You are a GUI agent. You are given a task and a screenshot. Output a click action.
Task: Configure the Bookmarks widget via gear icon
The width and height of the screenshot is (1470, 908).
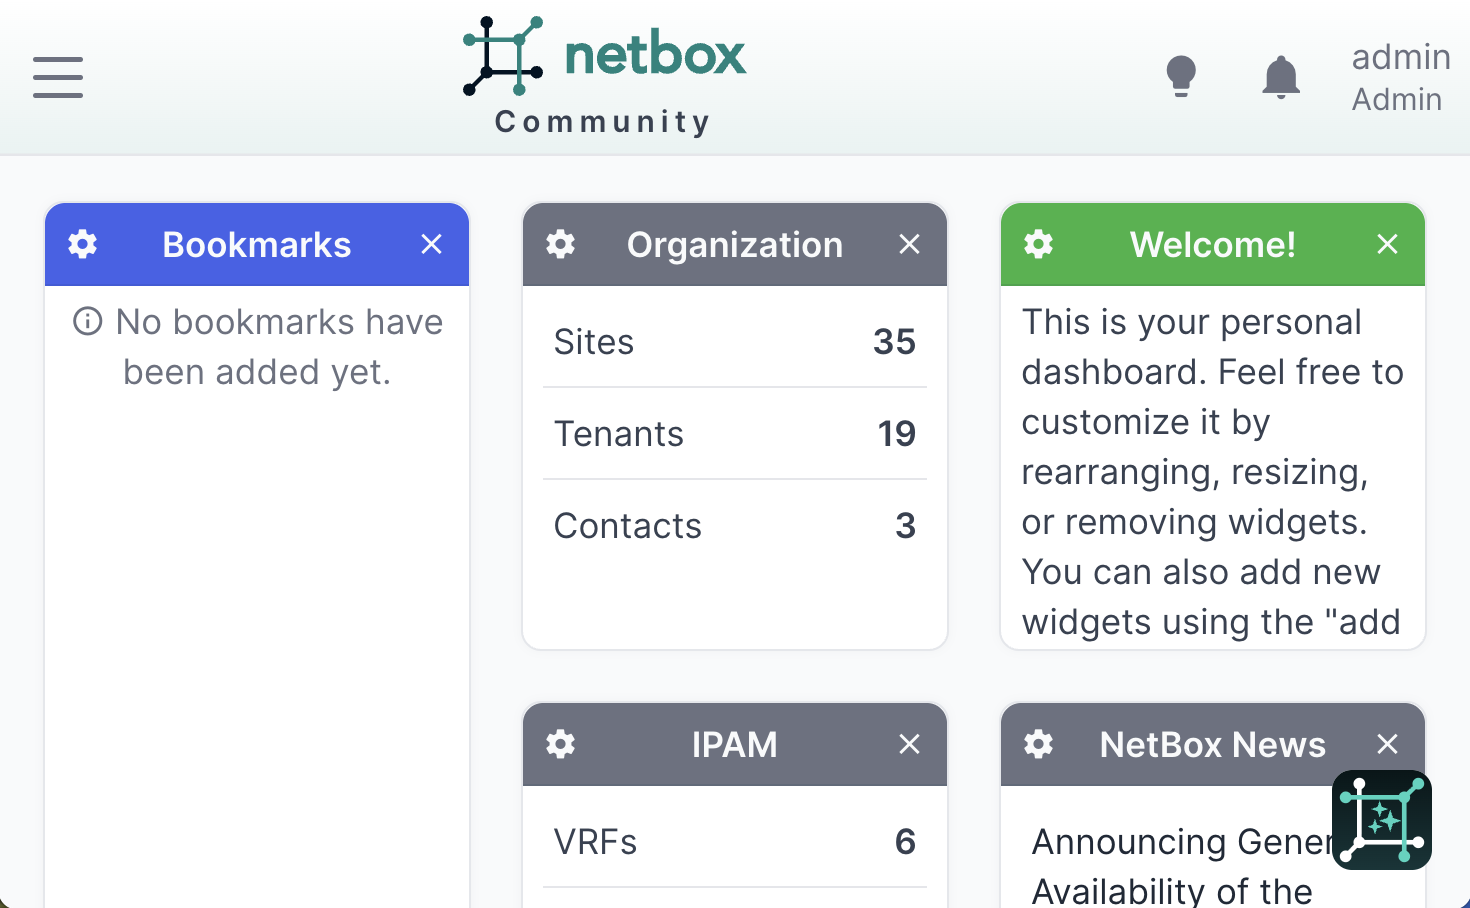83,244
